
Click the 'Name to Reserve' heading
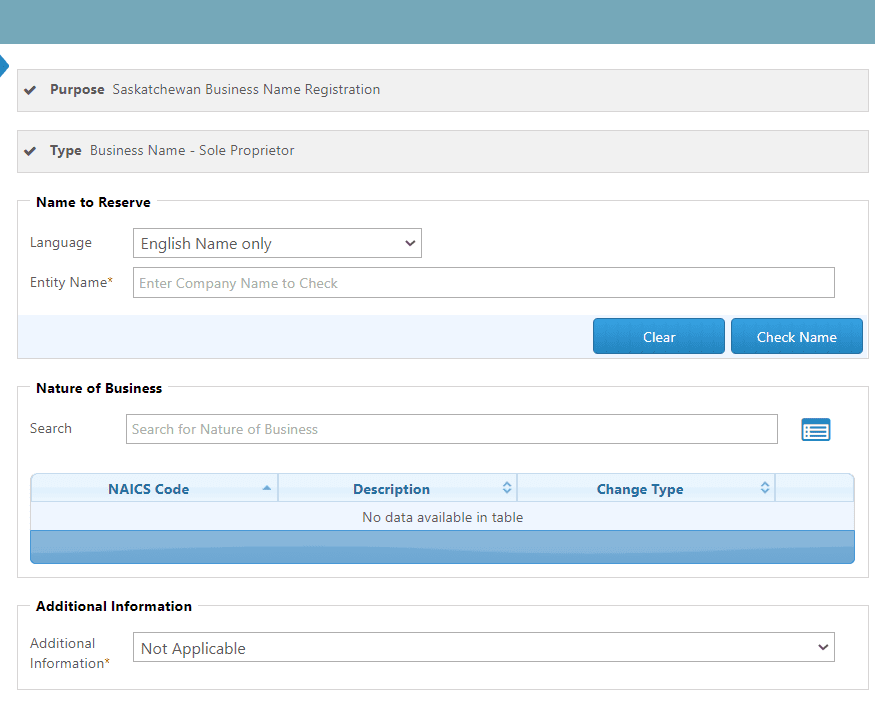[93, 202]
